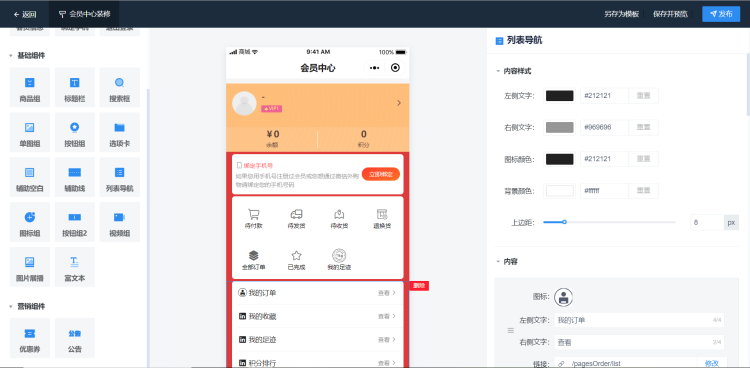The height and width of the screenshot is (368, 750).
Task: Add the 图标组 component
Action: tap(30, 222)
